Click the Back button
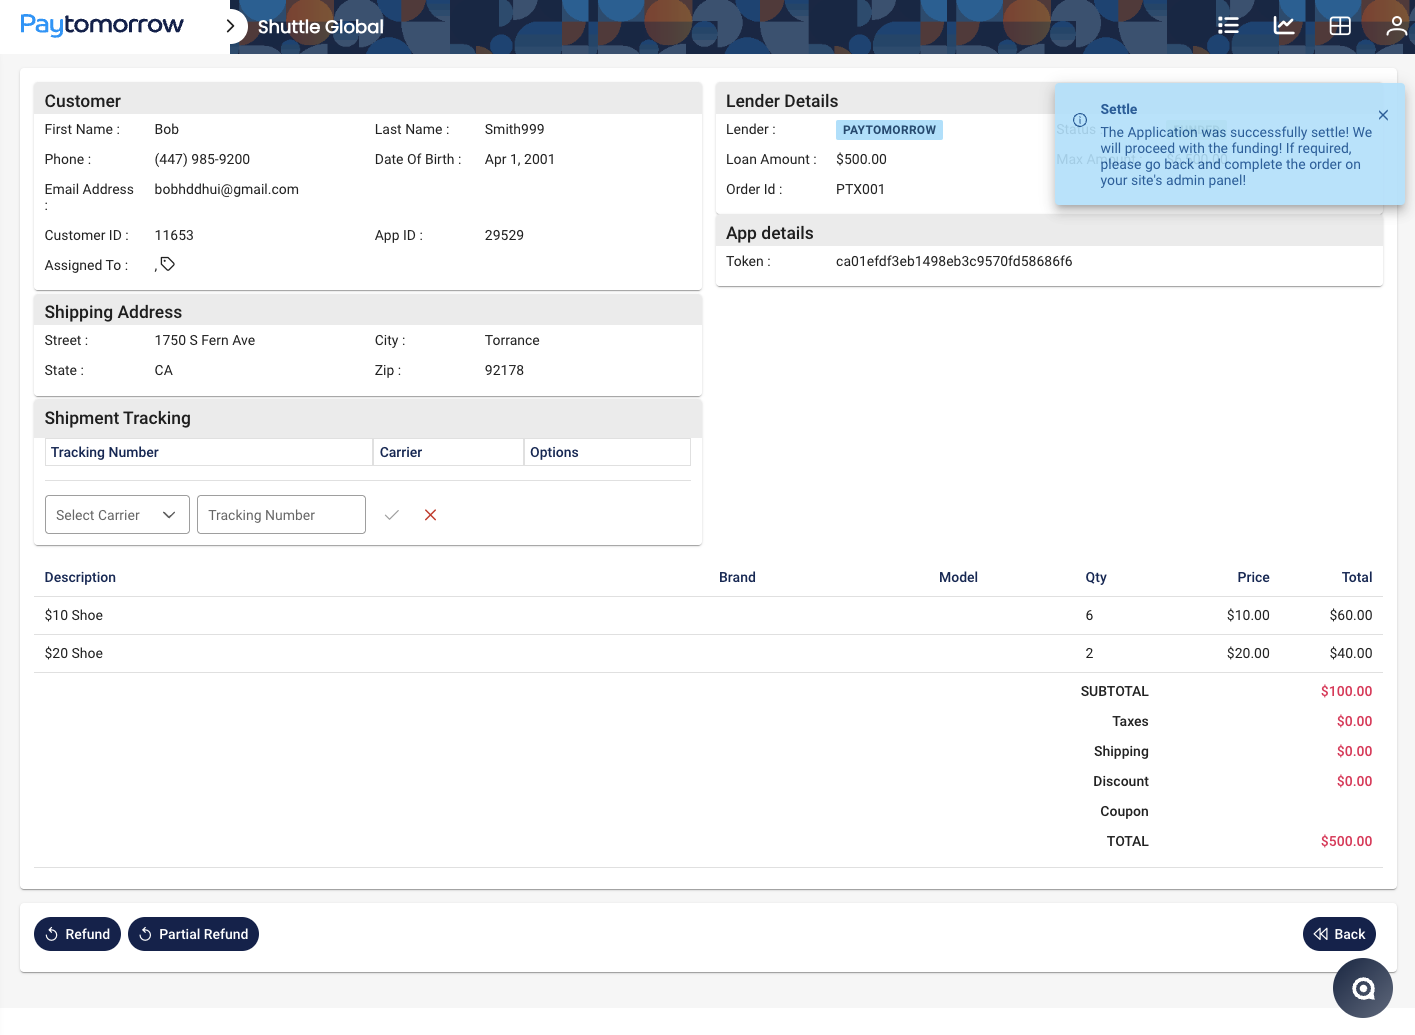The image size is (1415, 1035). (1339, 934)
